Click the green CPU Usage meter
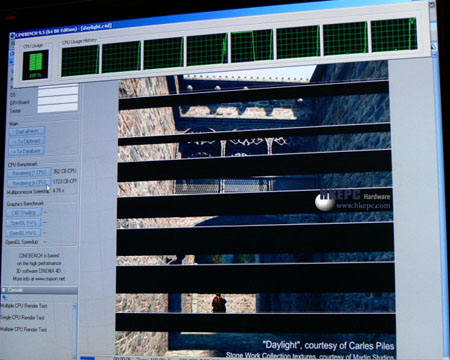The height and width of the screenshot is (360, 450). click(x=36, y=65)
